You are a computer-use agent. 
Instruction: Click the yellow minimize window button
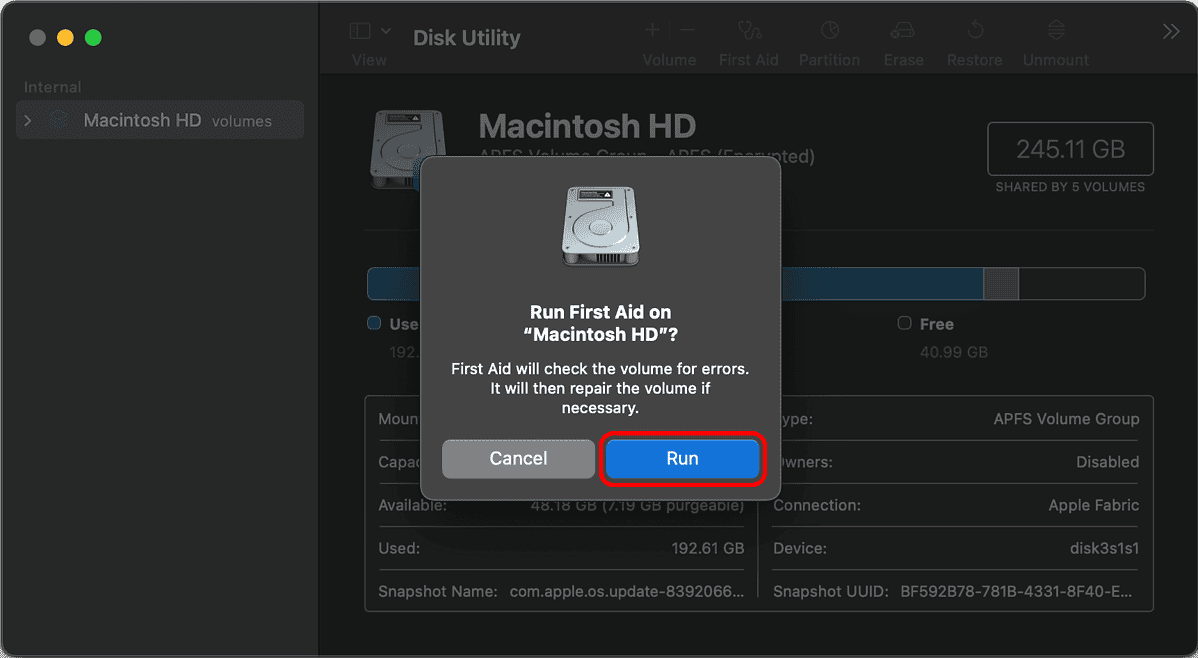[66, 37]
